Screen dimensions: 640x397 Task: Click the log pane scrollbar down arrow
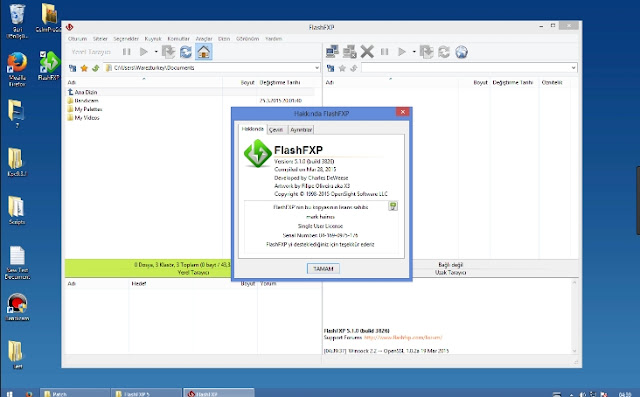pos(574,351)
